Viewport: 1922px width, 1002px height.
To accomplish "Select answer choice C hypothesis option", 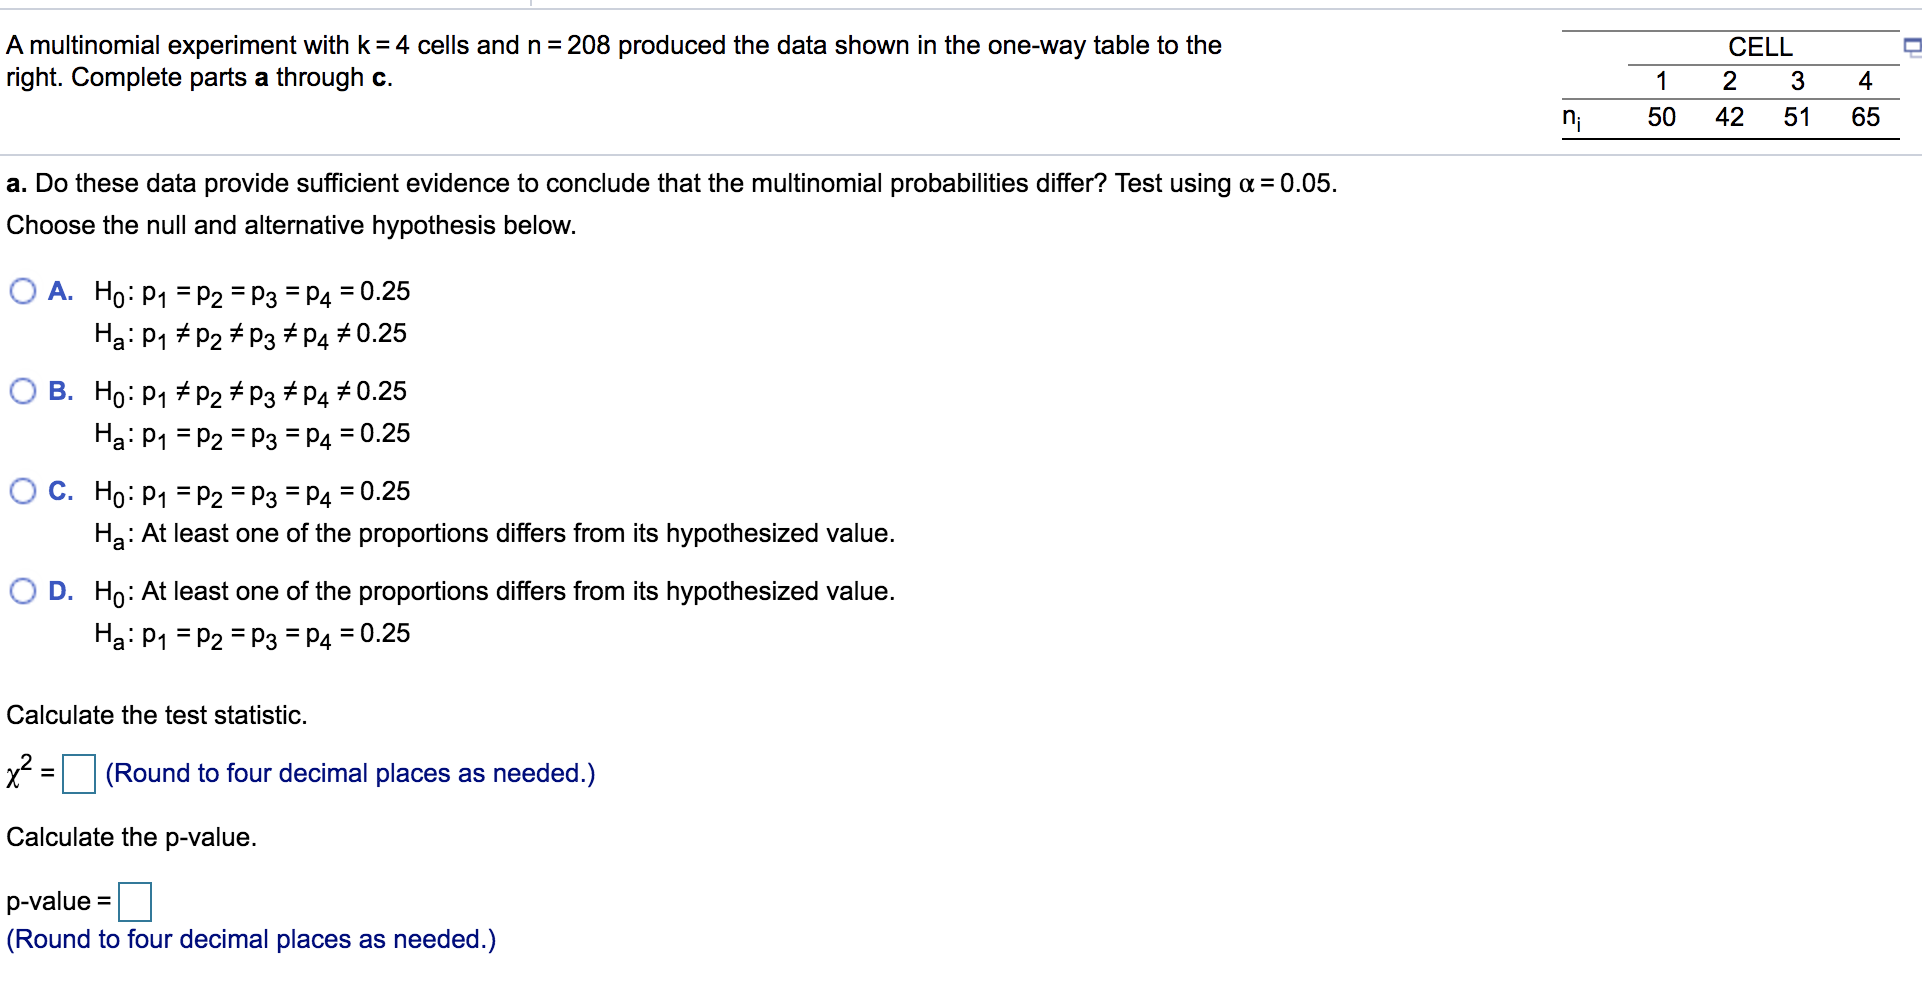I will pyautogui.click(x=23, y=489).
